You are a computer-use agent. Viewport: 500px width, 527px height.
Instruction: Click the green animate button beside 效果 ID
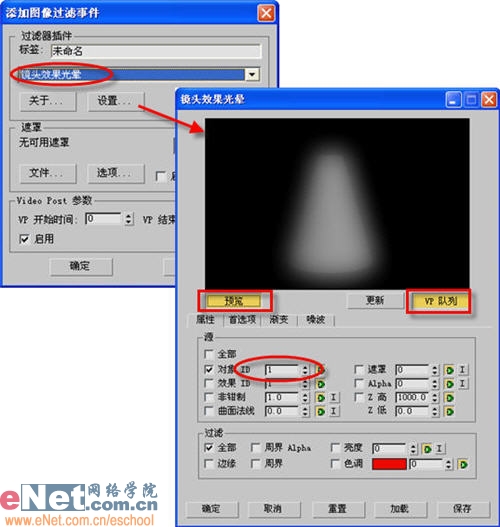pyautogui.click(x=320, y=384)
